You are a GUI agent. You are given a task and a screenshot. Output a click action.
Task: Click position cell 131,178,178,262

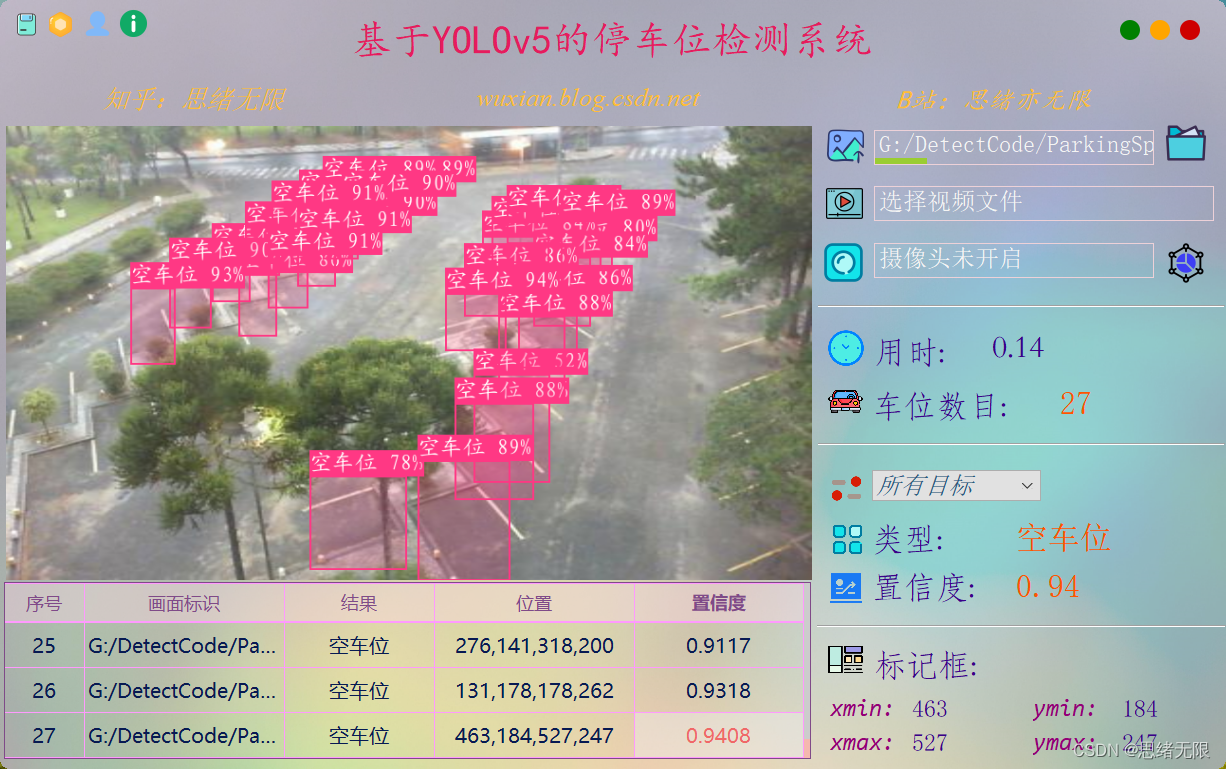point(534,690)
